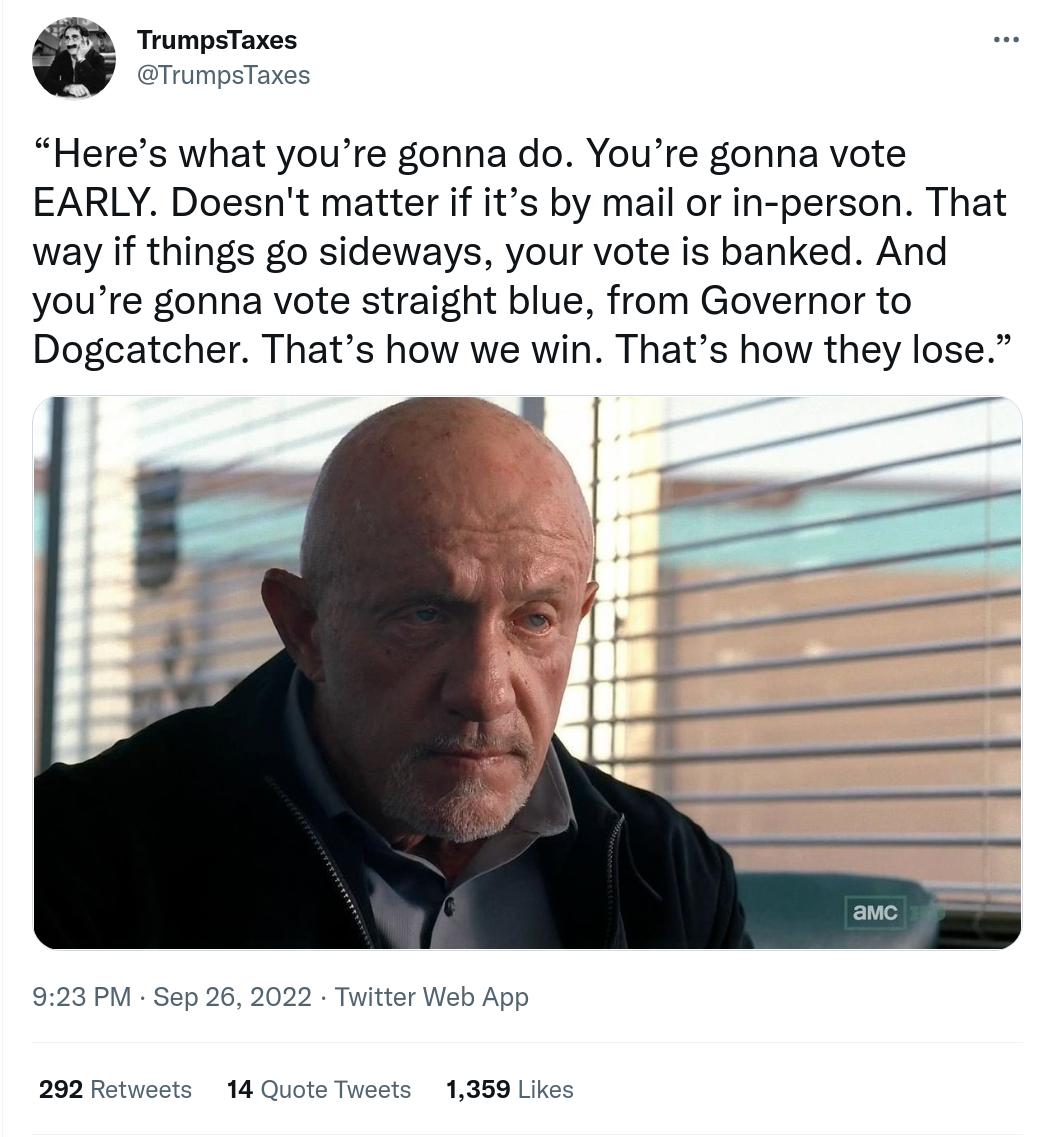Click the Retweets count number 292
This screenshot has width=1050, height=1137.
(x=61, y=1089)
